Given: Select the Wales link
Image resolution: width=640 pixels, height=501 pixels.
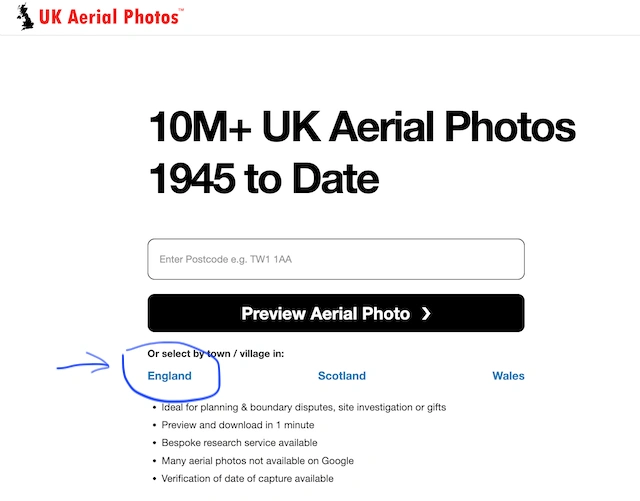Looking at the screenshot, I should (508, 376).
